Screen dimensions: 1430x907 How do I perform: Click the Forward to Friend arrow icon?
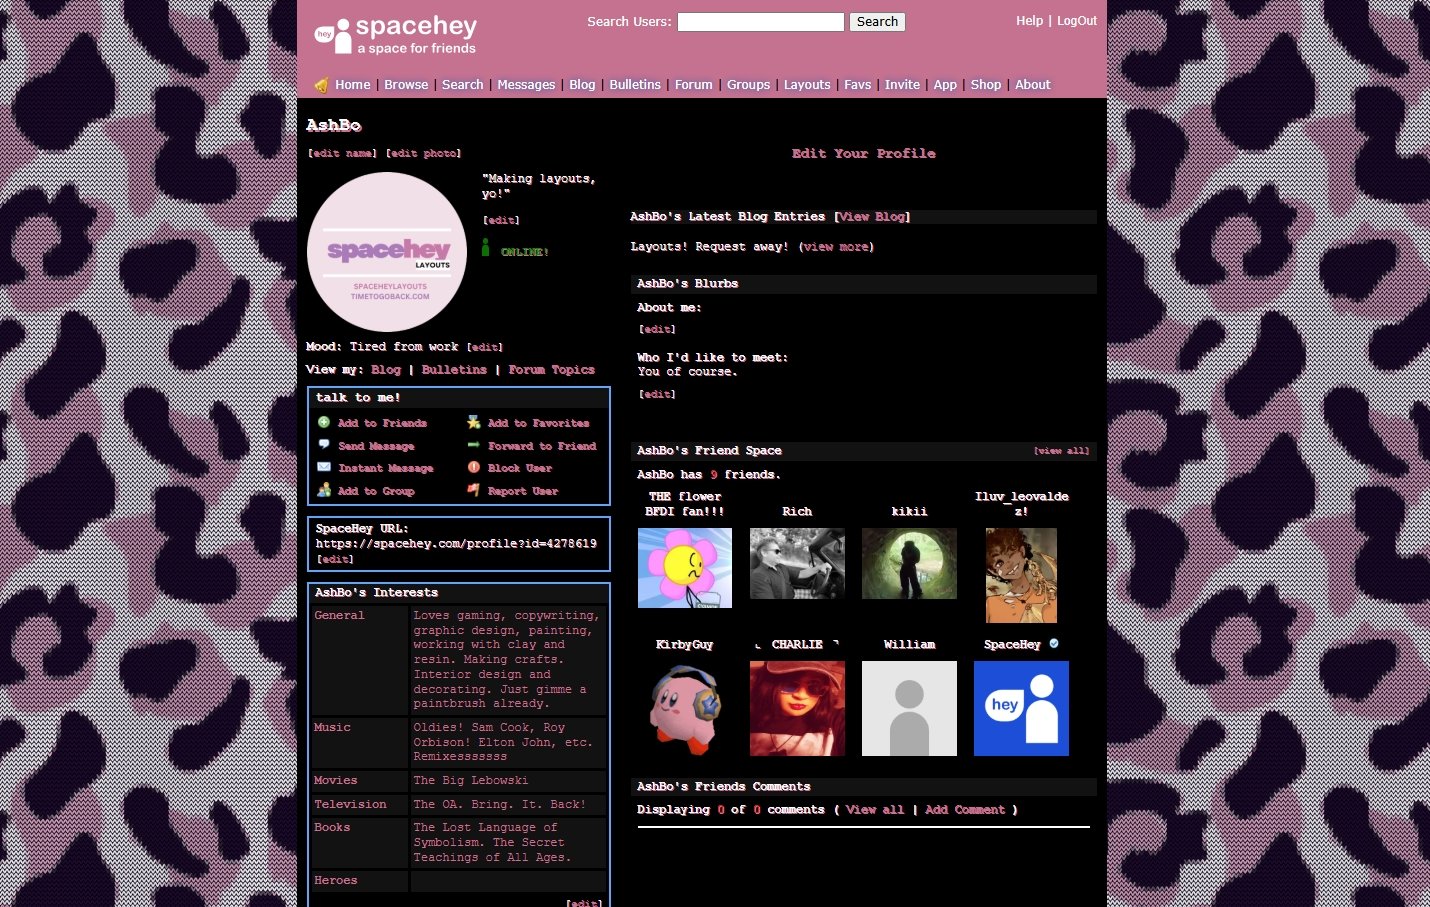(474, 445)
